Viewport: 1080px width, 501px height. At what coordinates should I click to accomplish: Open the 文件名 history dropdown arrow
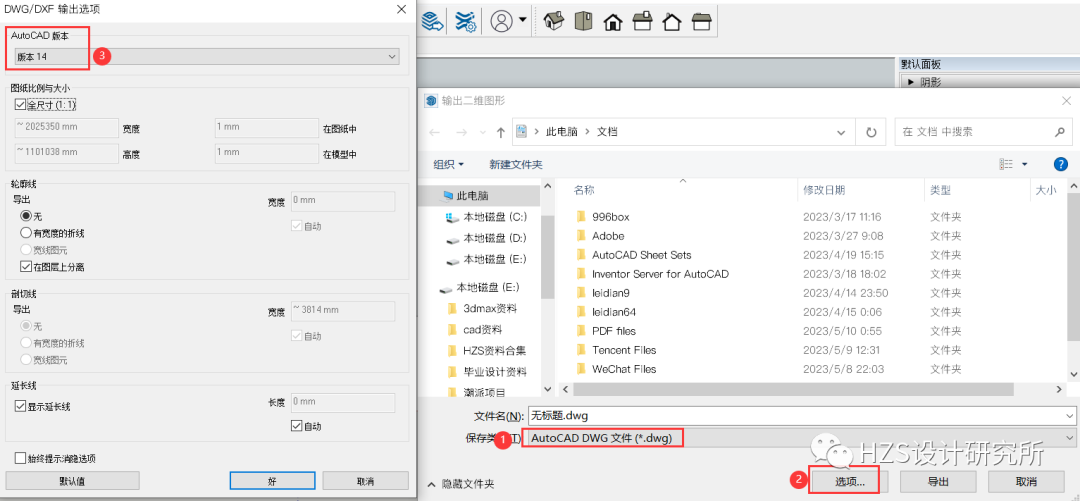[x=1069, y=416]
